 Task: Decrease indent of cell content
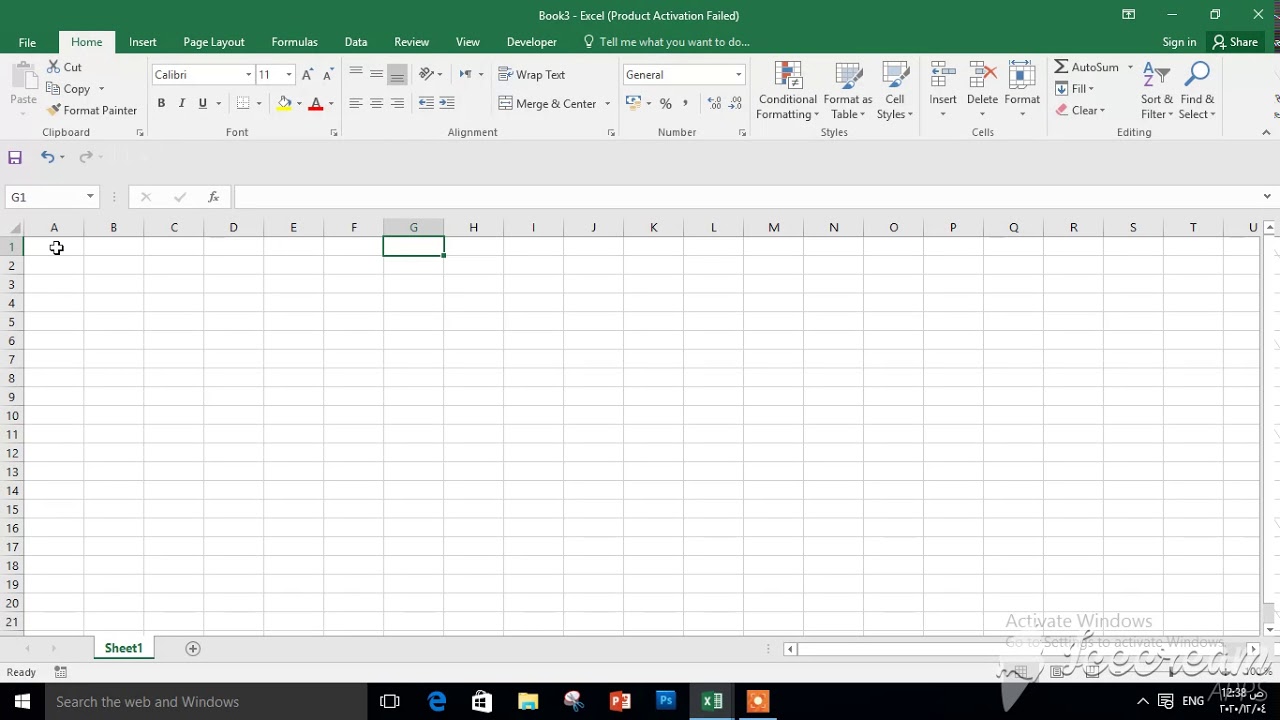click(x=426, y=103)
